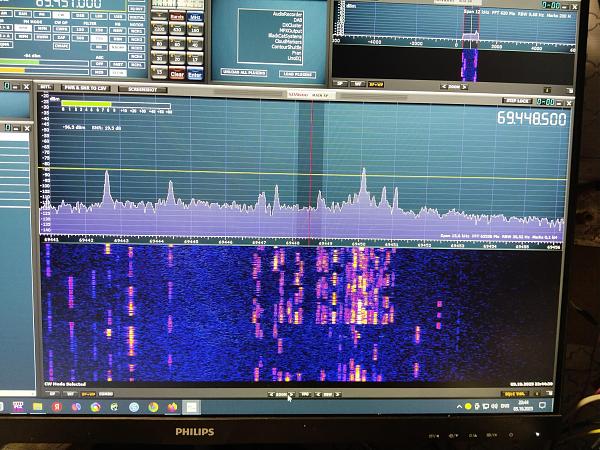Launch Firefox from the taskbar
600x450 pixels.
pyautogui.click(x=172, y=408)
